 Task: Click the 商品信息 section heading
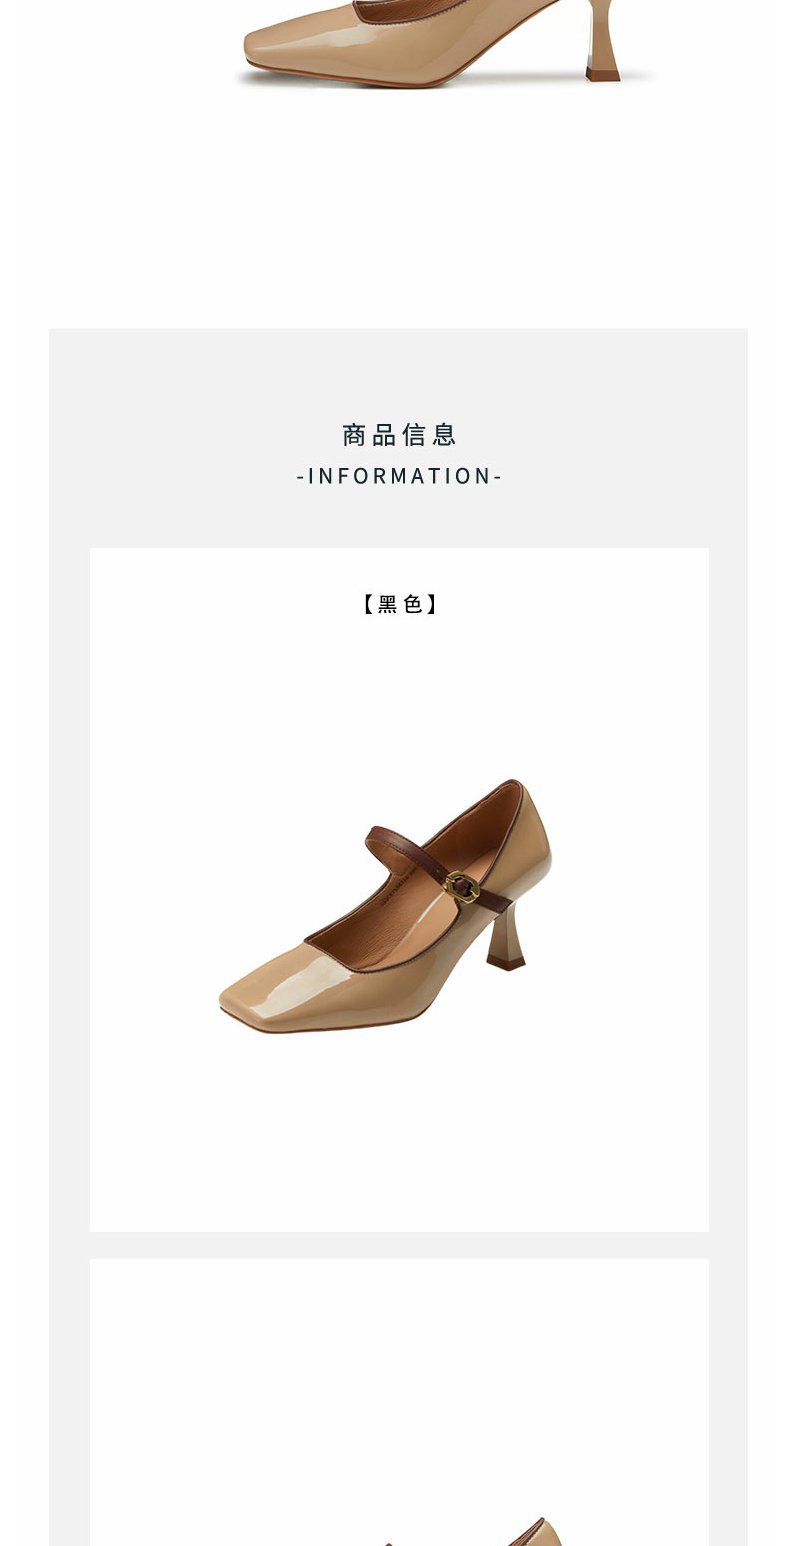pyautogui.click(x=399, y=435)
